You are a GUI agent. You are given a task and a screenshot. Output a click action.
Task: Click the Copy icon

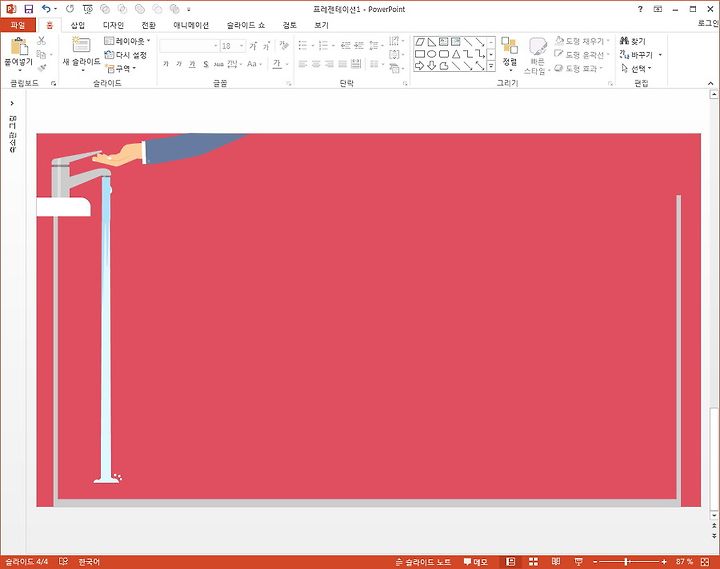[41, 55]
